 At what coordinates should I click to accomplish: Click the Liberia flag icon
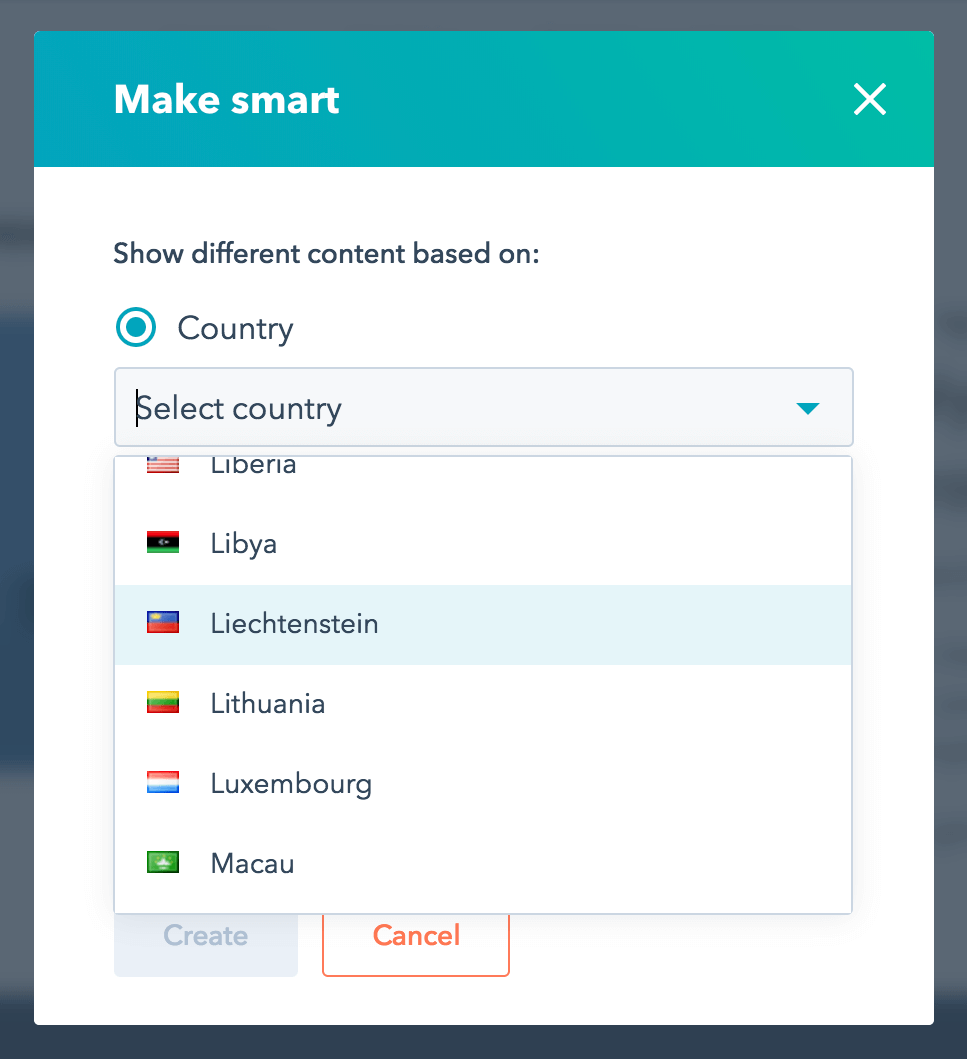click(163, 465)
